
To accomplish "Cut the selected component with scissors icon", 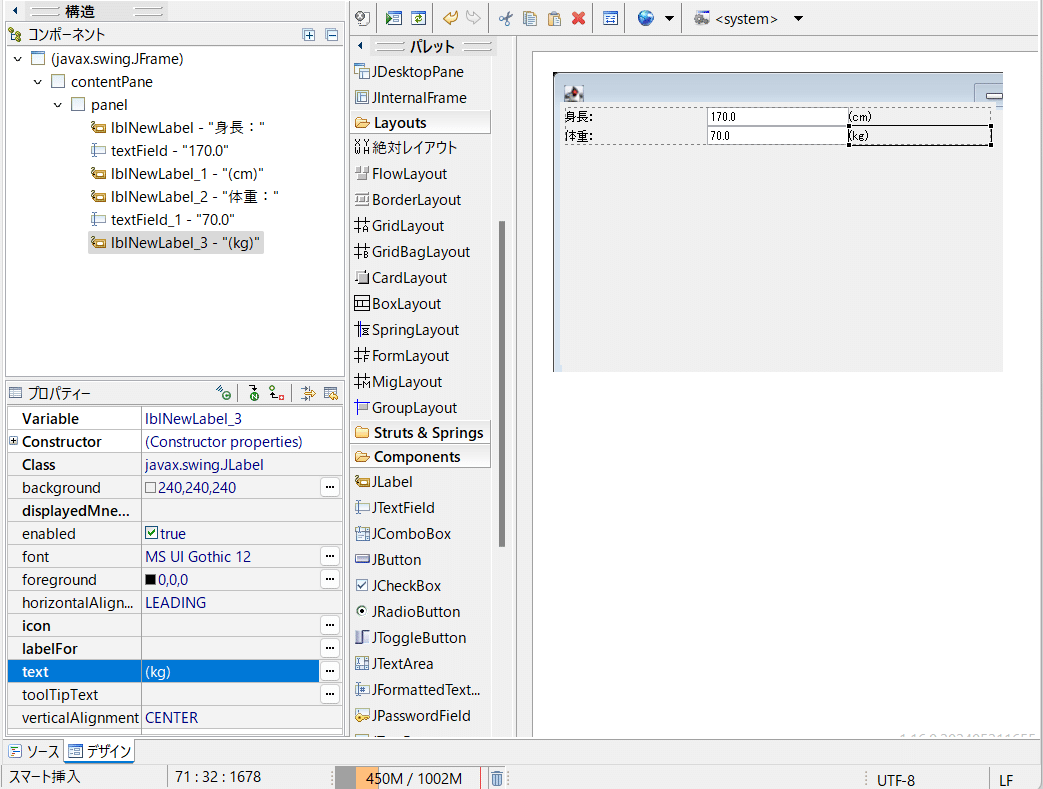I will [506, 18].
